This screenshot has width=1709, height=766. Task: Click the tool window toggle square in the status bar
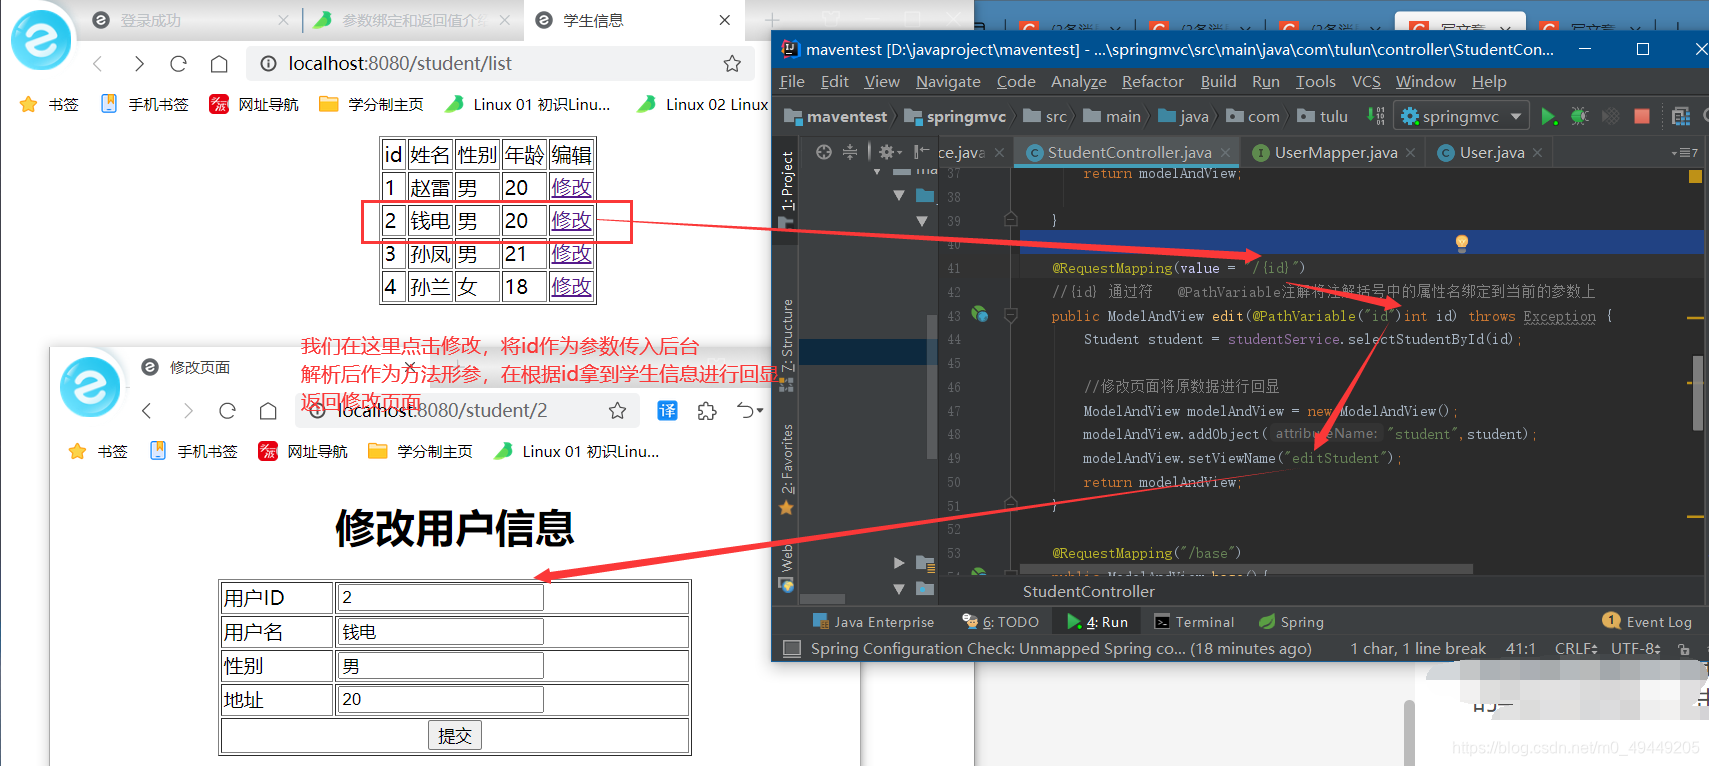click(792, 648)
